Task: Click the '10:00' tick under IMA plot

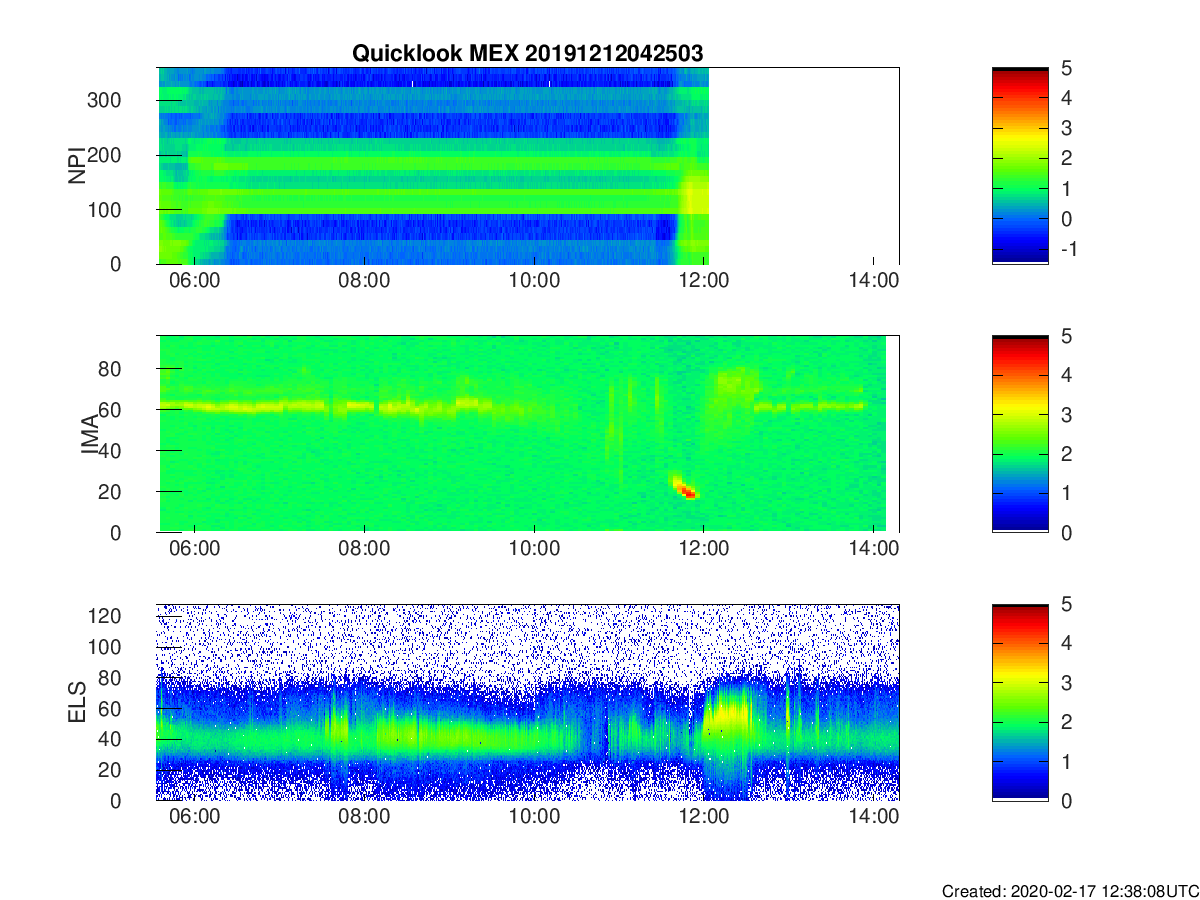Action: pos(534,549)
